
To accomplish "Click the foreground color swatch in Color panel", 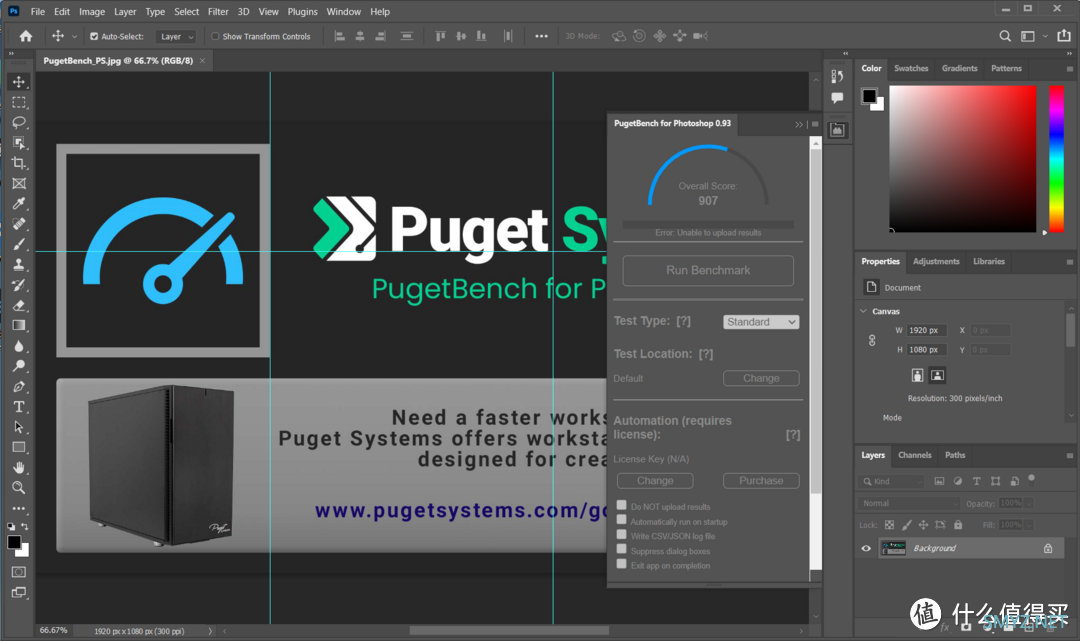I will [869, 96].
